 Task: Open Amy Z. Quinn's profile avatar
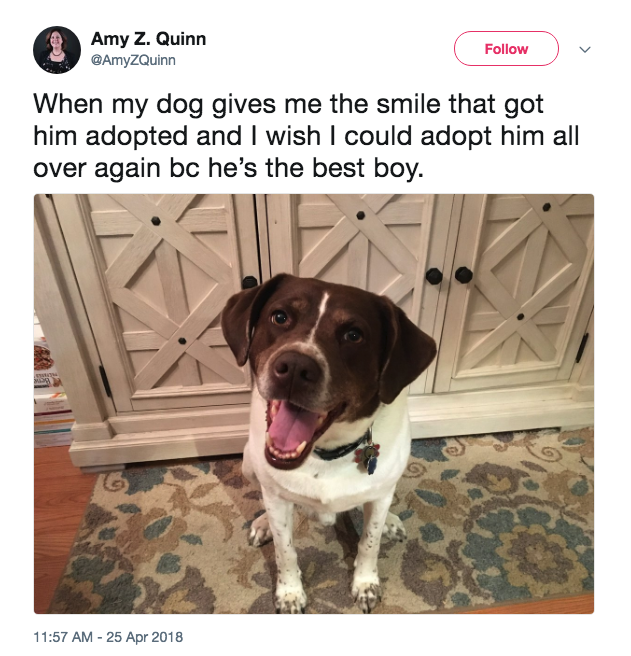pos(57,50)
